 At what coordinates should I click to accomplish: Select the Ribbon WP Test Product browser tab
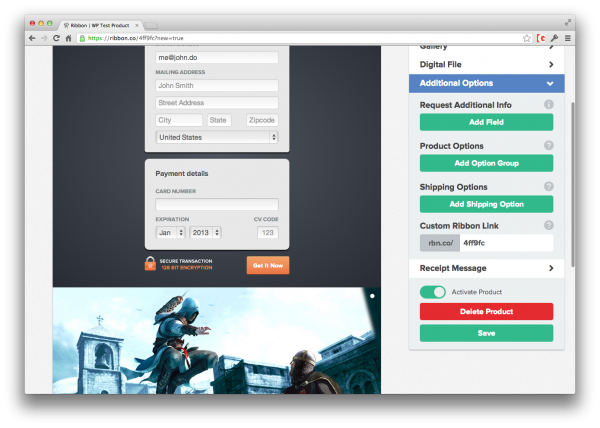pyautogui.click(x=100, y=25)
